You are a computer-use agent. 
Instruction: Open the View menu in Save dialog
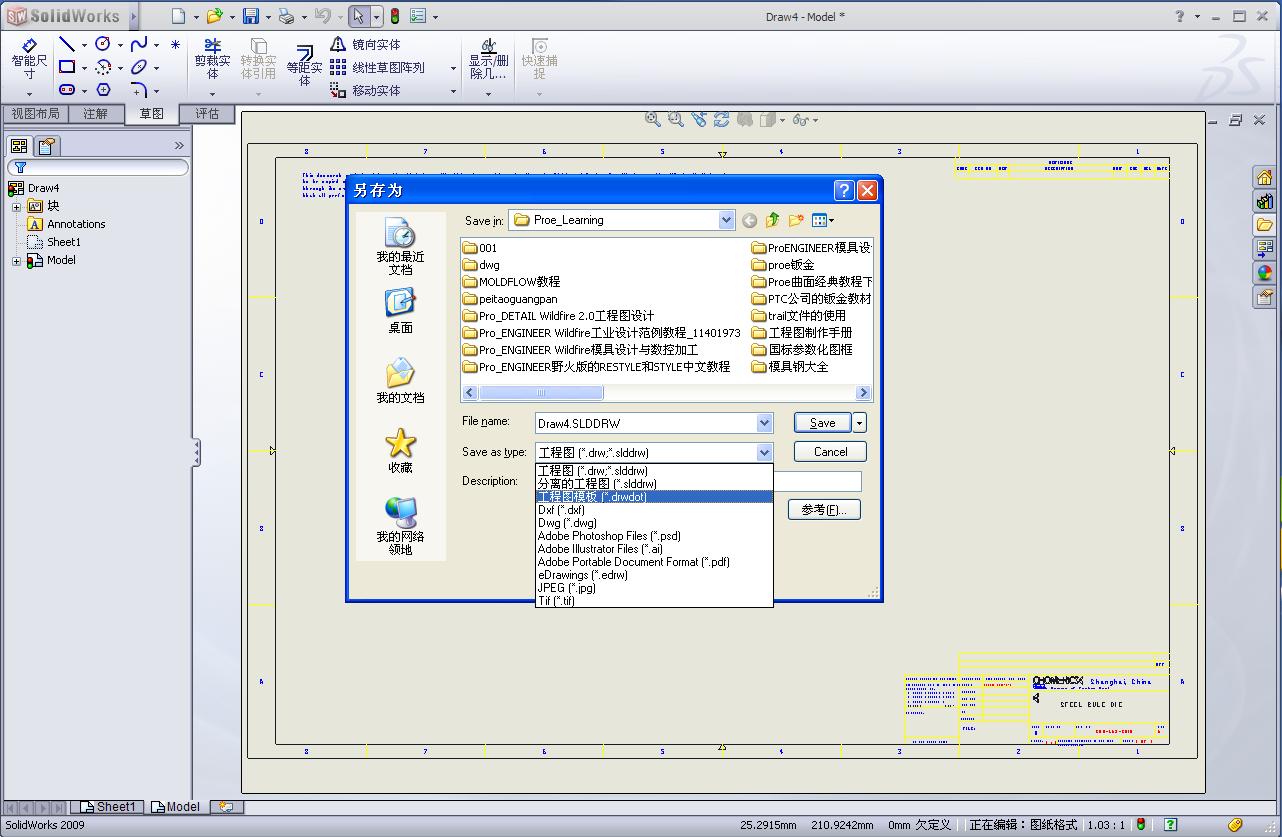tap(823, 220)
